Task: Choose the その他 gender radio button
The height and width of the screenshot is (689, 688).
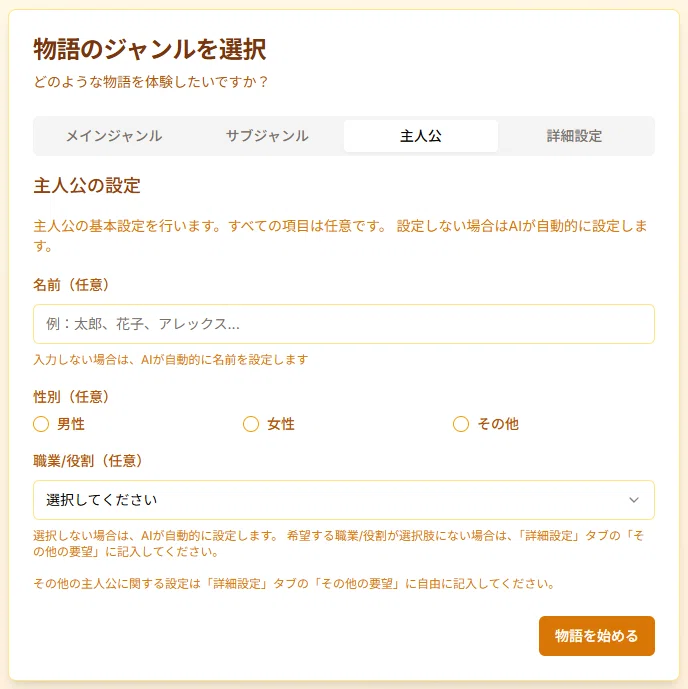Action: tap(461, 424)
